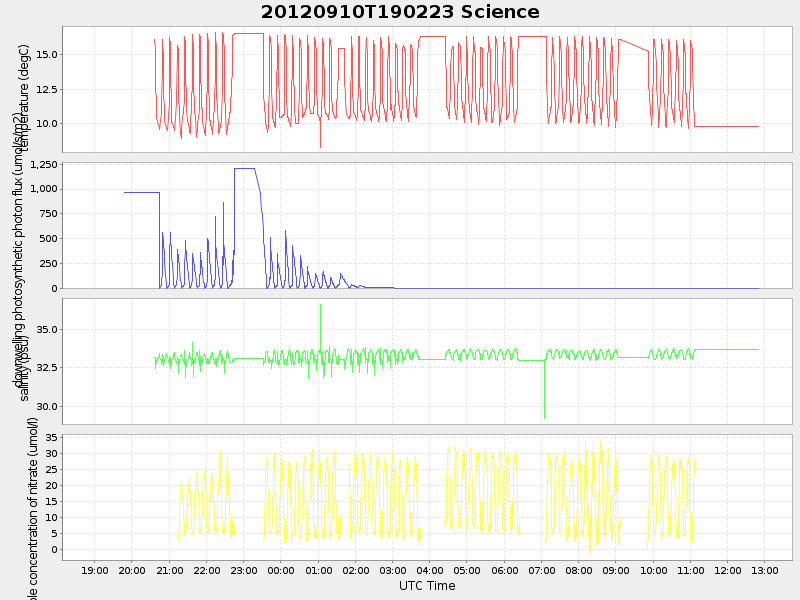Click the 07:00 time tick label
800x600 pixels.
tap(542, 570)
